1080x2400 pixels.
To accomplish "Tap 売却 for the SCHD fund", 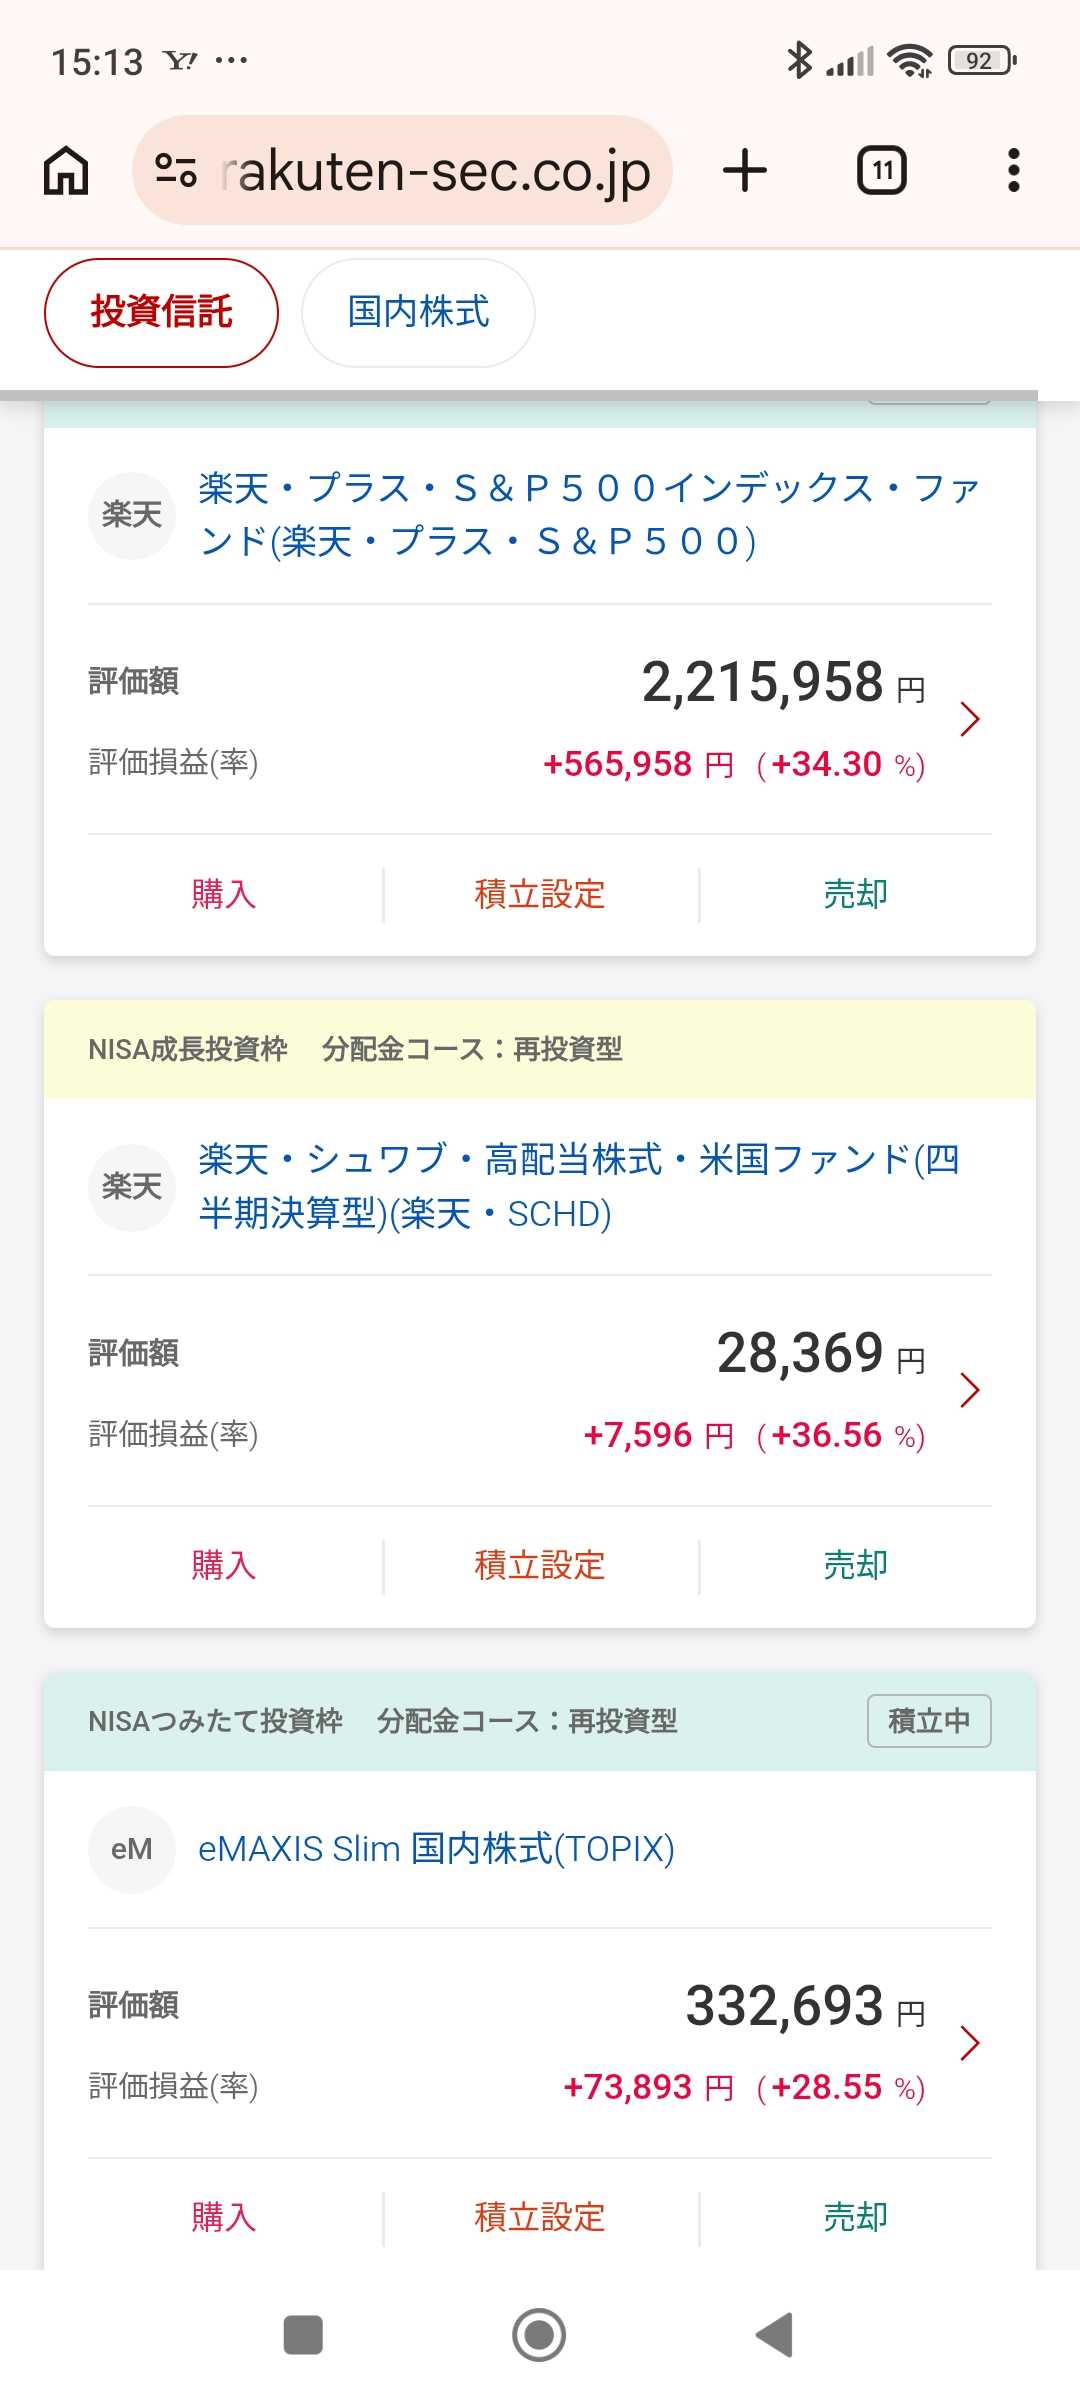I will pyautogui.click(x=855, y=1565).
